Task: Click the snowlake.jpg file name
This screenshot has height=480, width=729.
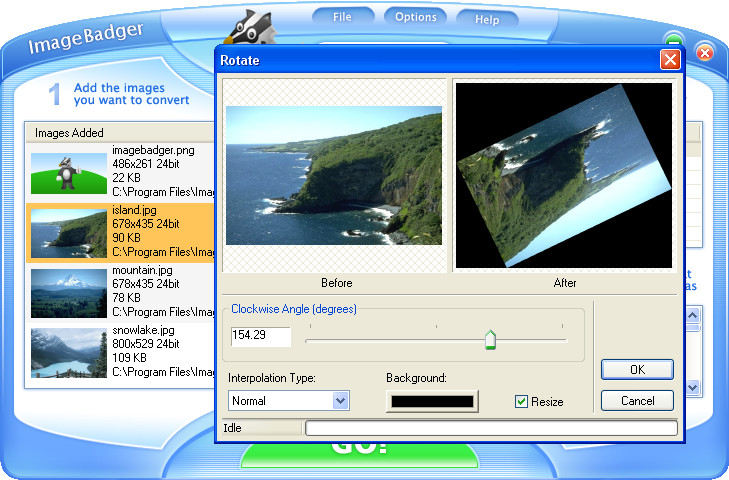Action: [x=143, y=330]
